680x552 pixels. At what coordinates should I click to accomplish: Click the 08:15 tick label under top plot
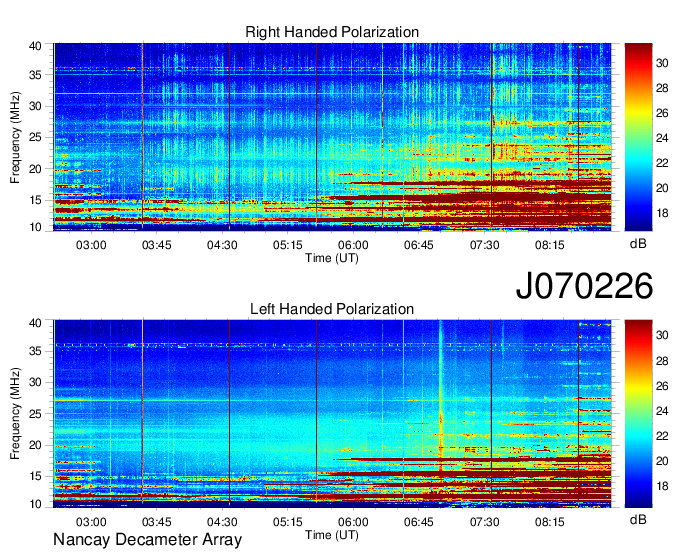(x=549, y=245)
